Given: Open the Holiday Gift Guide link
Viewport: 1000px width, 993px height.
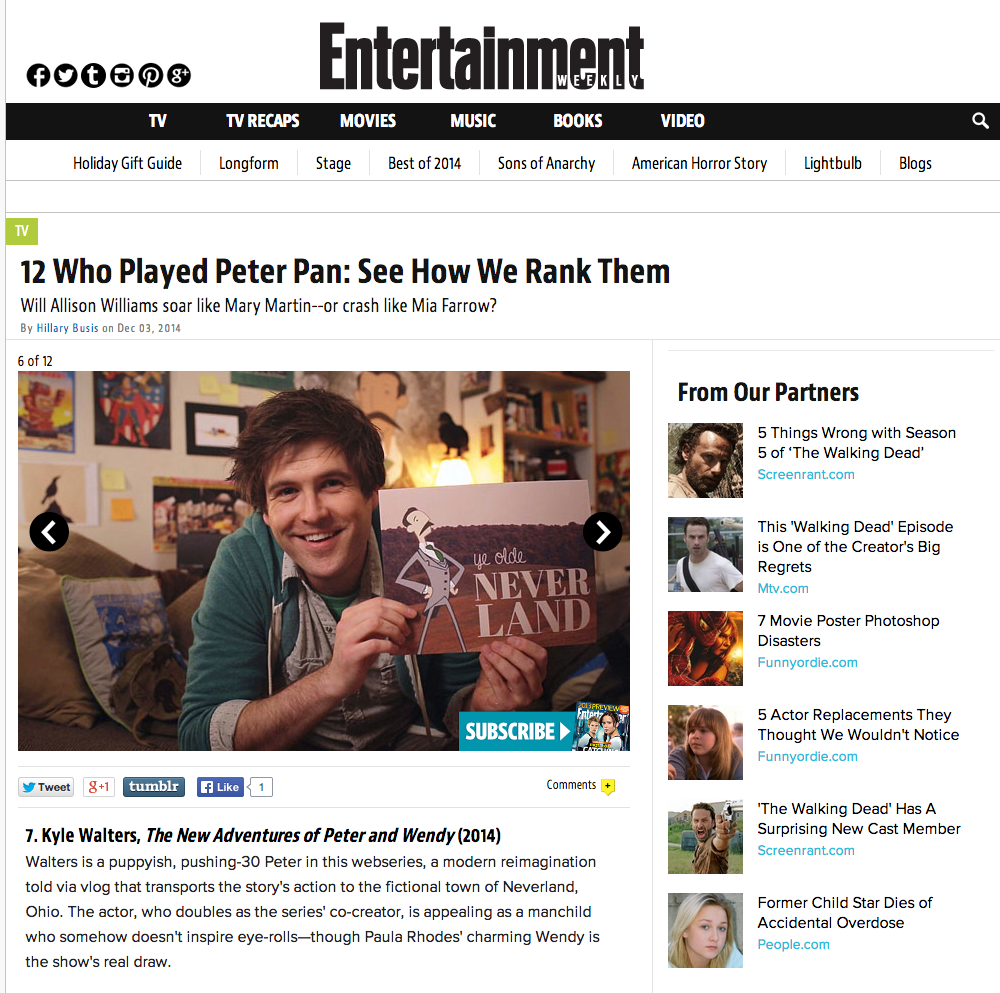Looking at the screenshot, I should (128, 163).
